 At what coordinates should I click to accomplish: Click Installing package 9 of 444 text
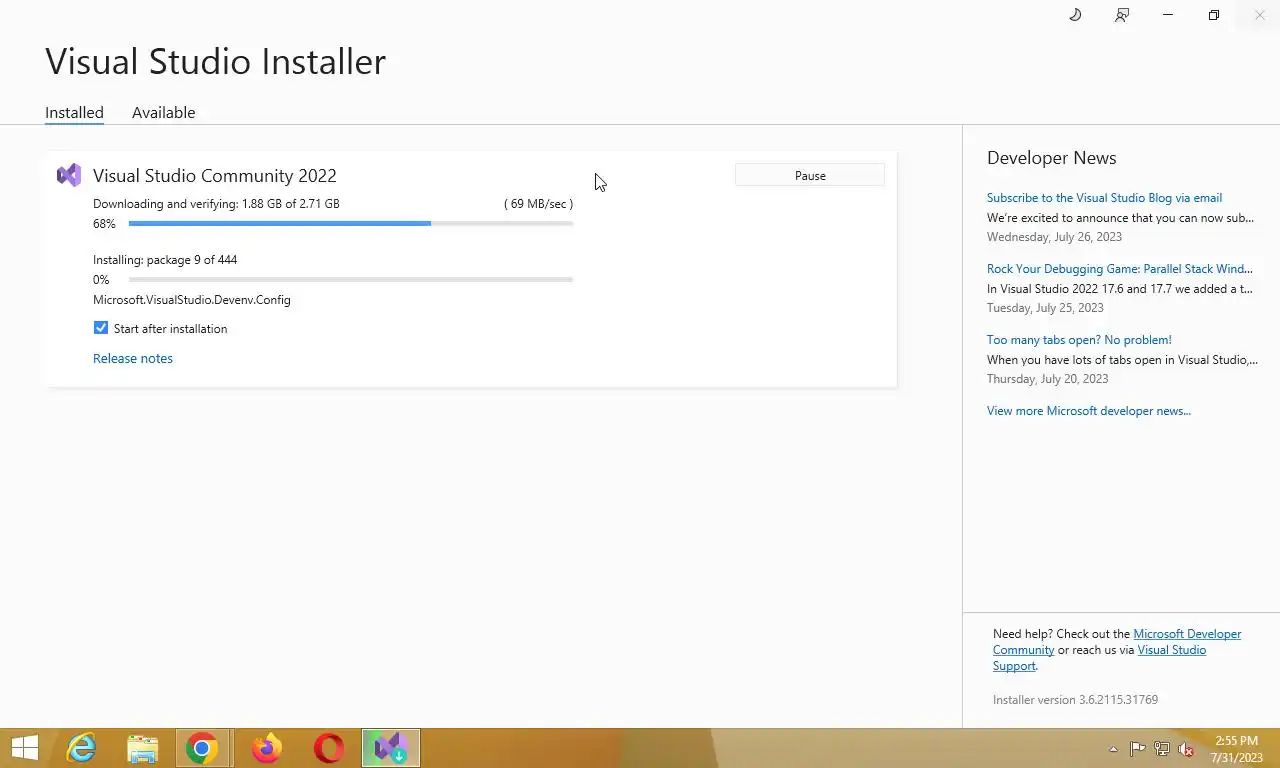(x=165, y=260)
